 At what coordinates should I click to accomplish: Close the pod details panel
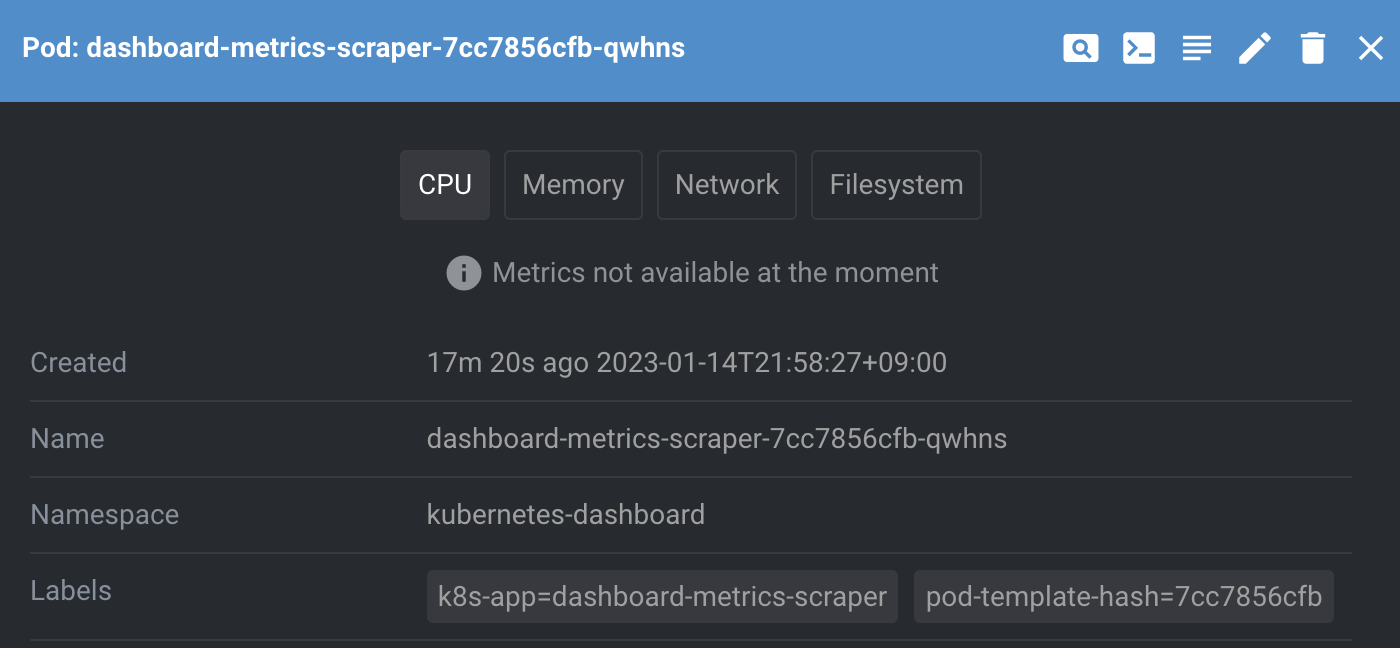(x=1371, y=48)
